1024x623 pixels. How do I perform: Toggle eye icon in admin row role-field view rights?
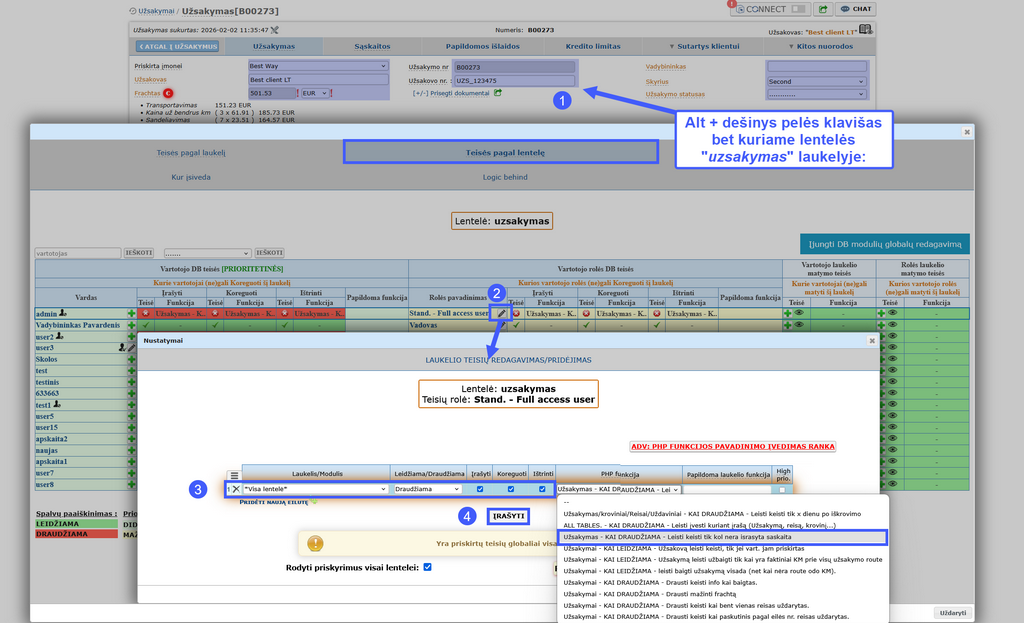[x=892, y=313]
